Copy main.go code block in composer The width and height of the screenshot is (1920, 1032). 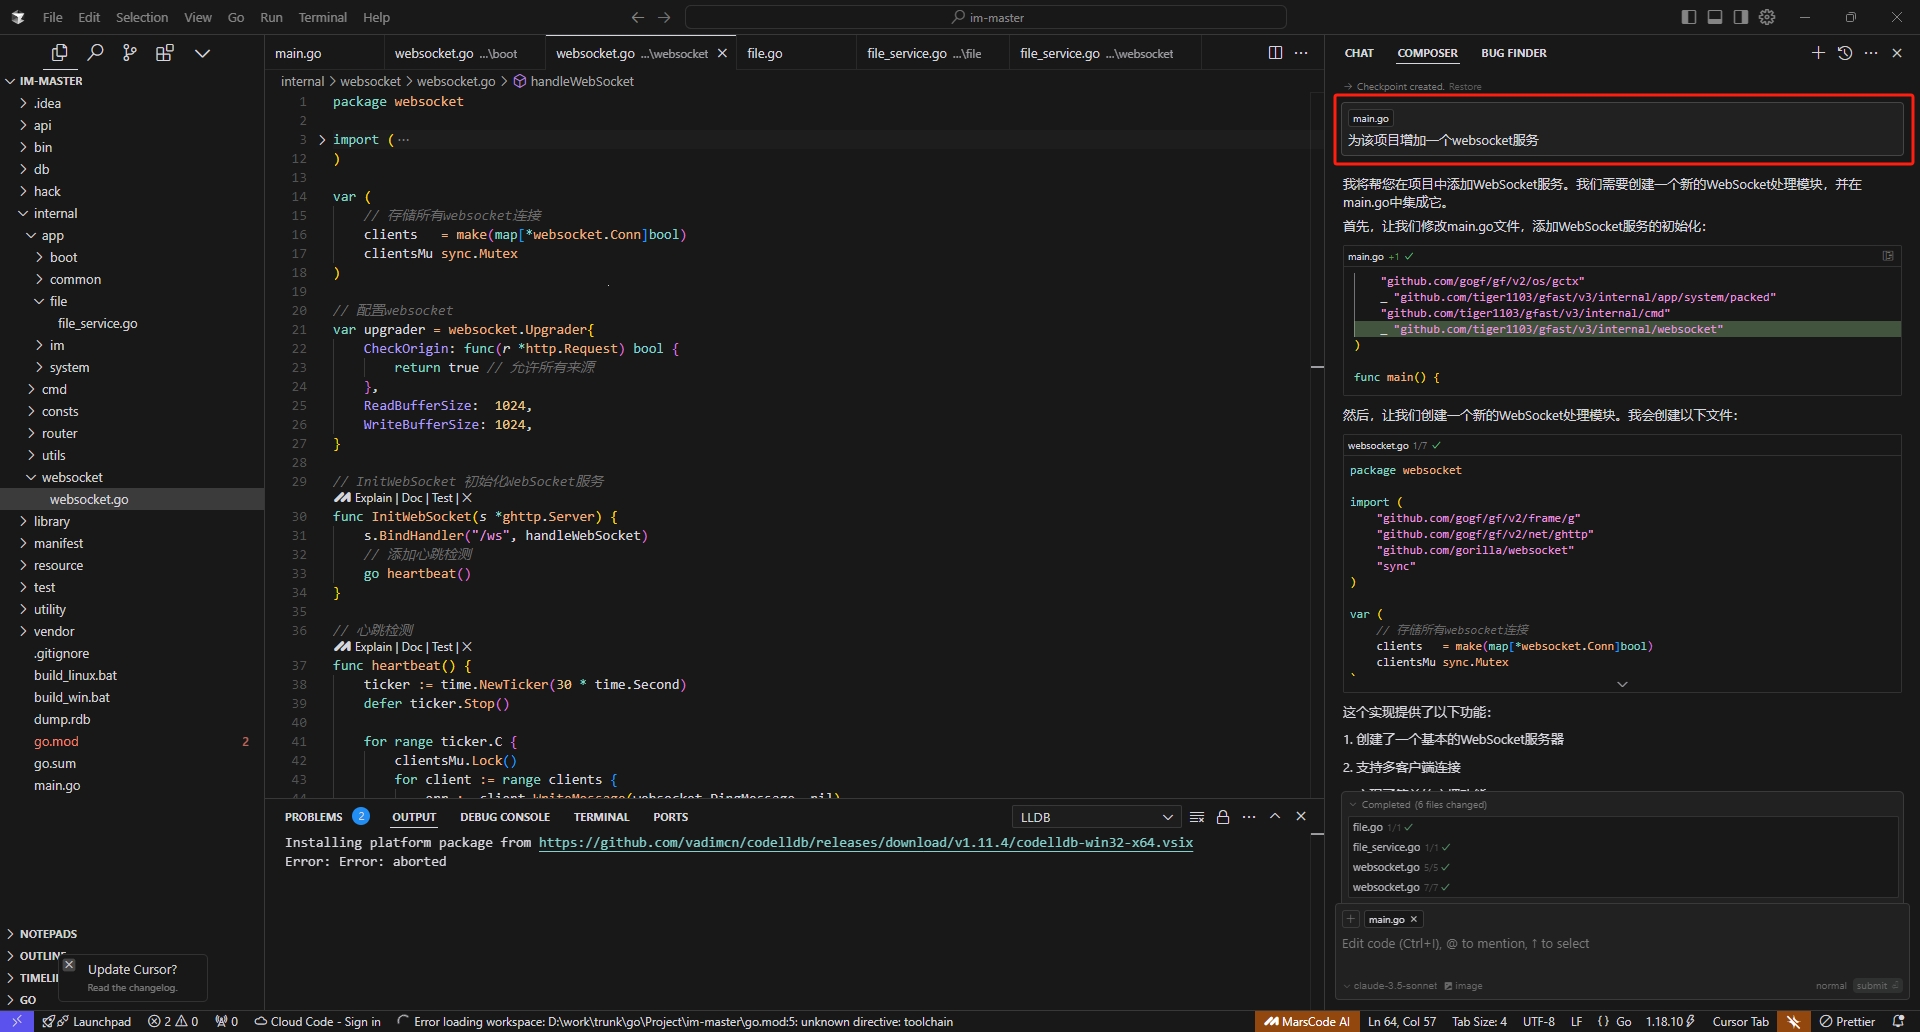point(1888,256)
